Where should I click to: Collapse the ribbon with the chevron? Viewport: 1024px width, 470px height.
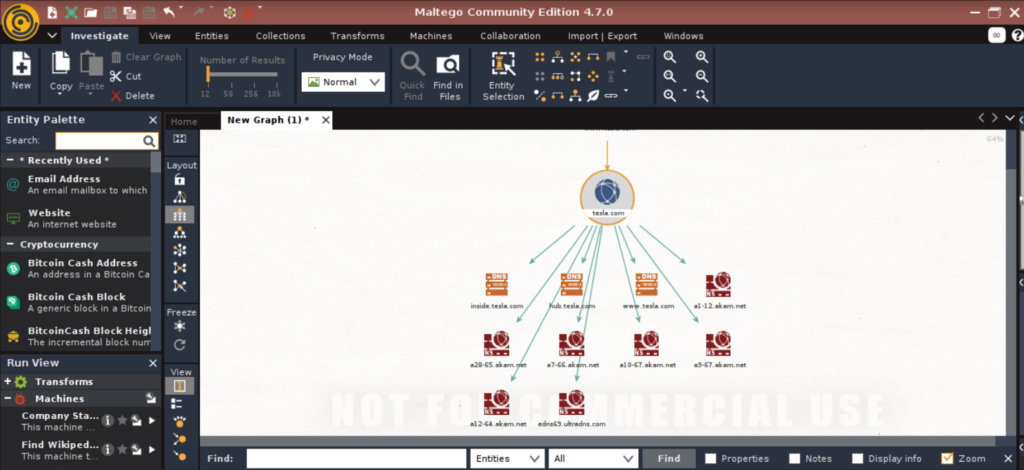click(x=52, y=36)
